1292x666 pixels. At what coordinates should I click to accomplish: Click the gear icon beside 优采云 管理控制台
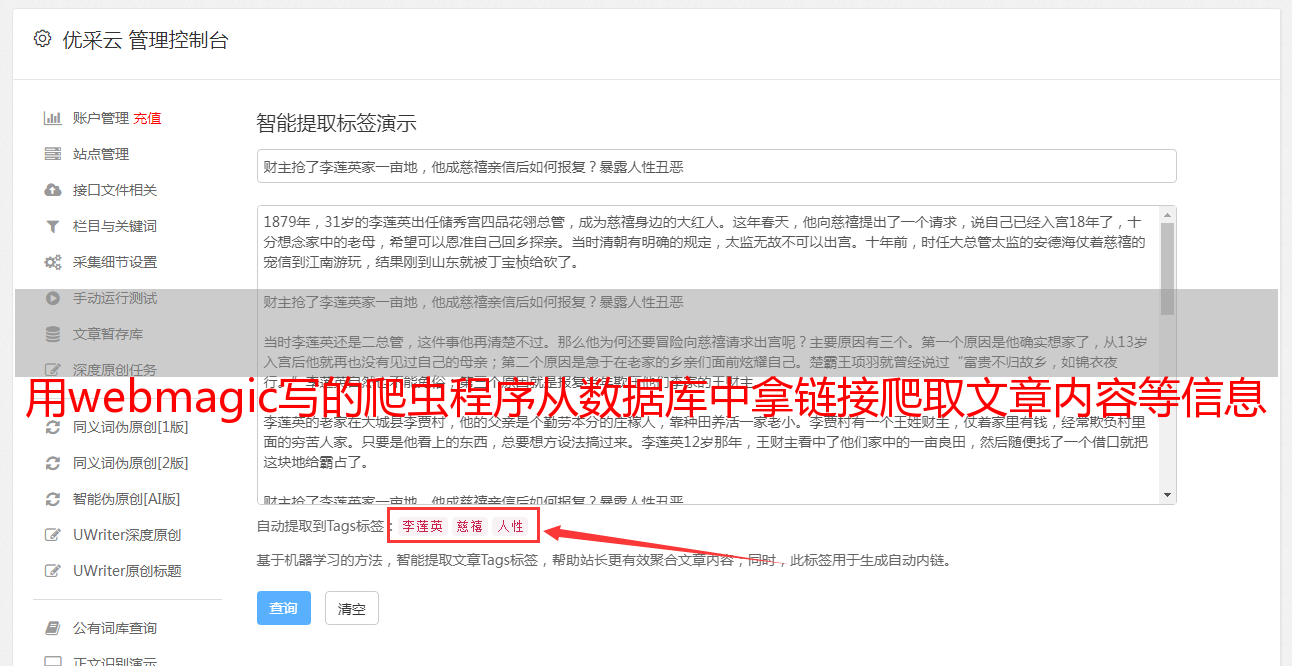pos(42,39)
